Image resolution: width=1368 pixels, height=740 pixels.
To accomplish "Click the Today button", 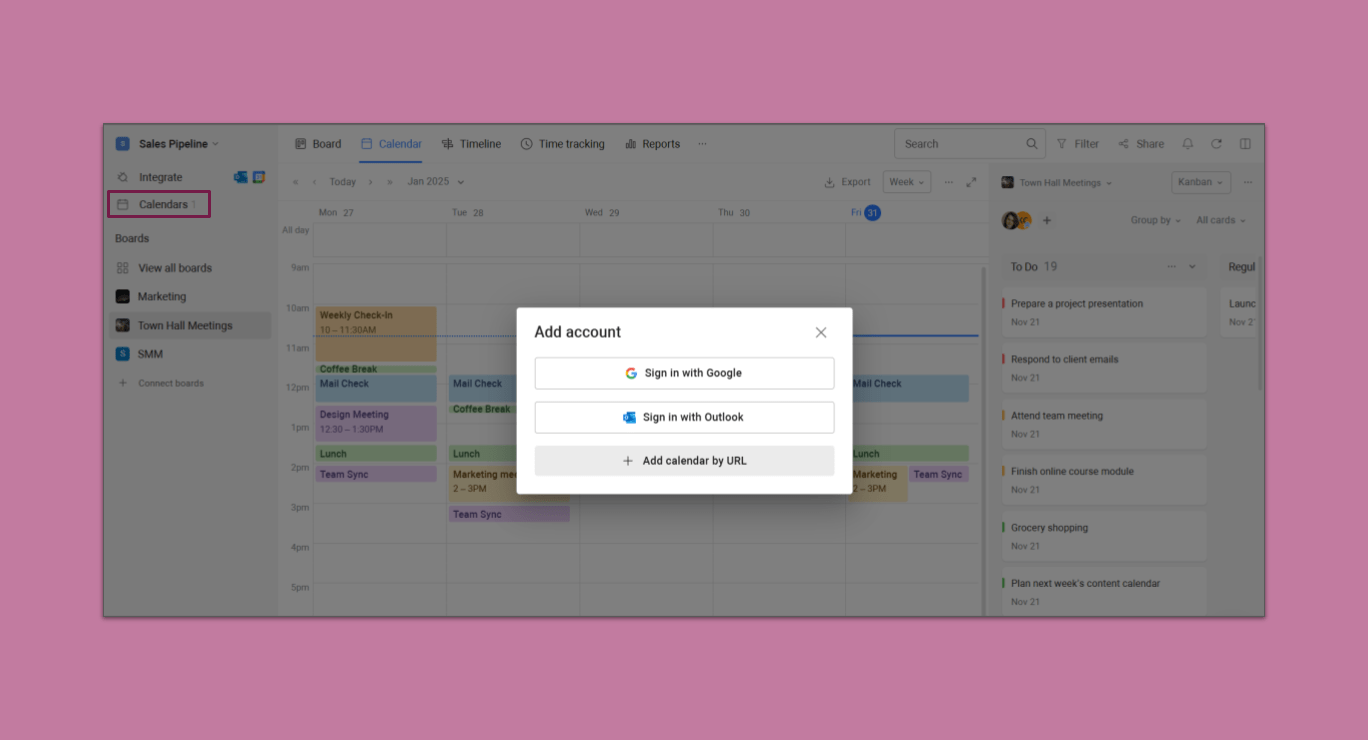I will [343, 182].
